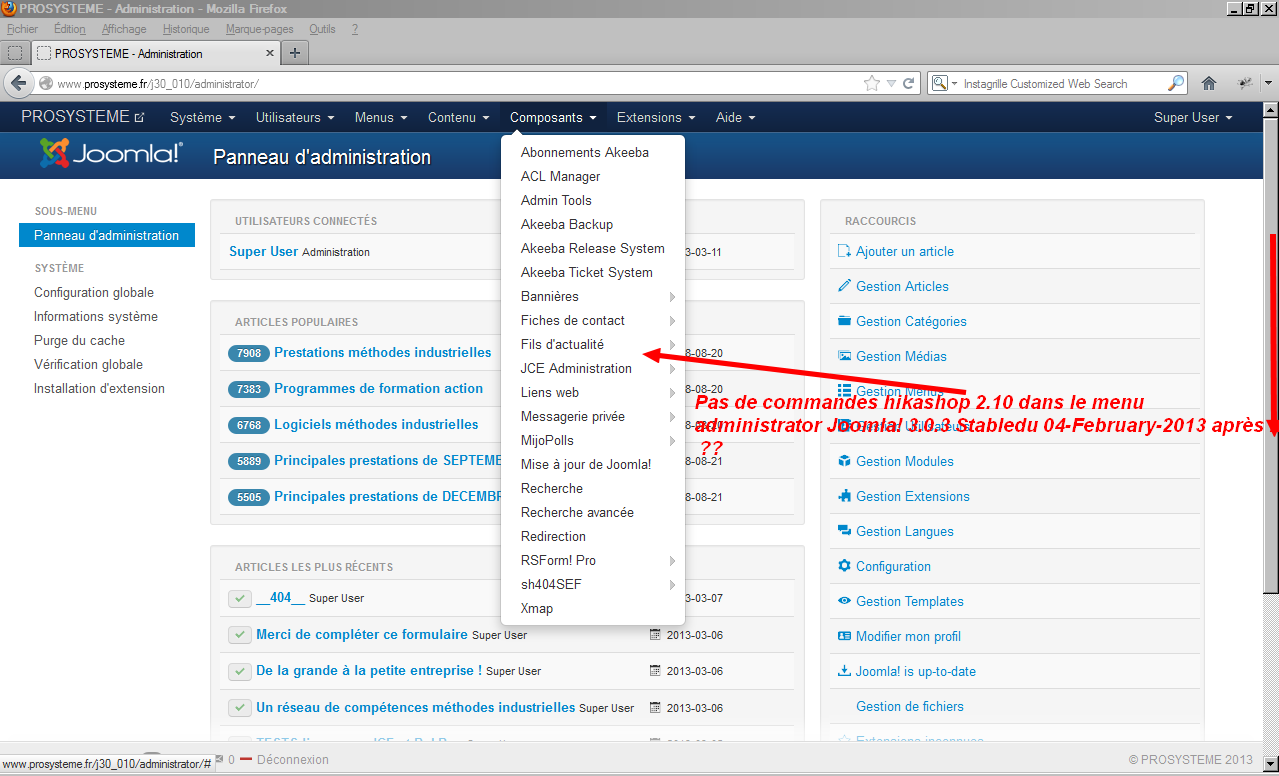
Task: Open Purge du cache link
Action: (x=79, y=340)
